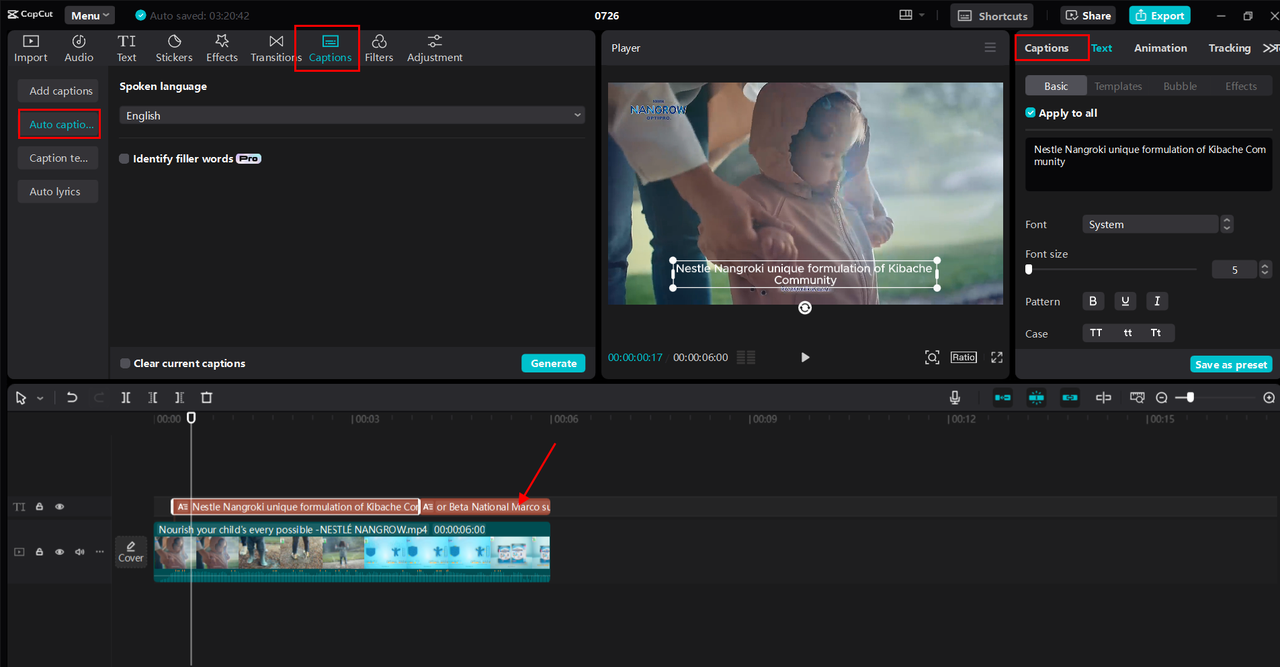Open the Shortcuts panel
1280x667 pixels.
(x=993, y=15)
